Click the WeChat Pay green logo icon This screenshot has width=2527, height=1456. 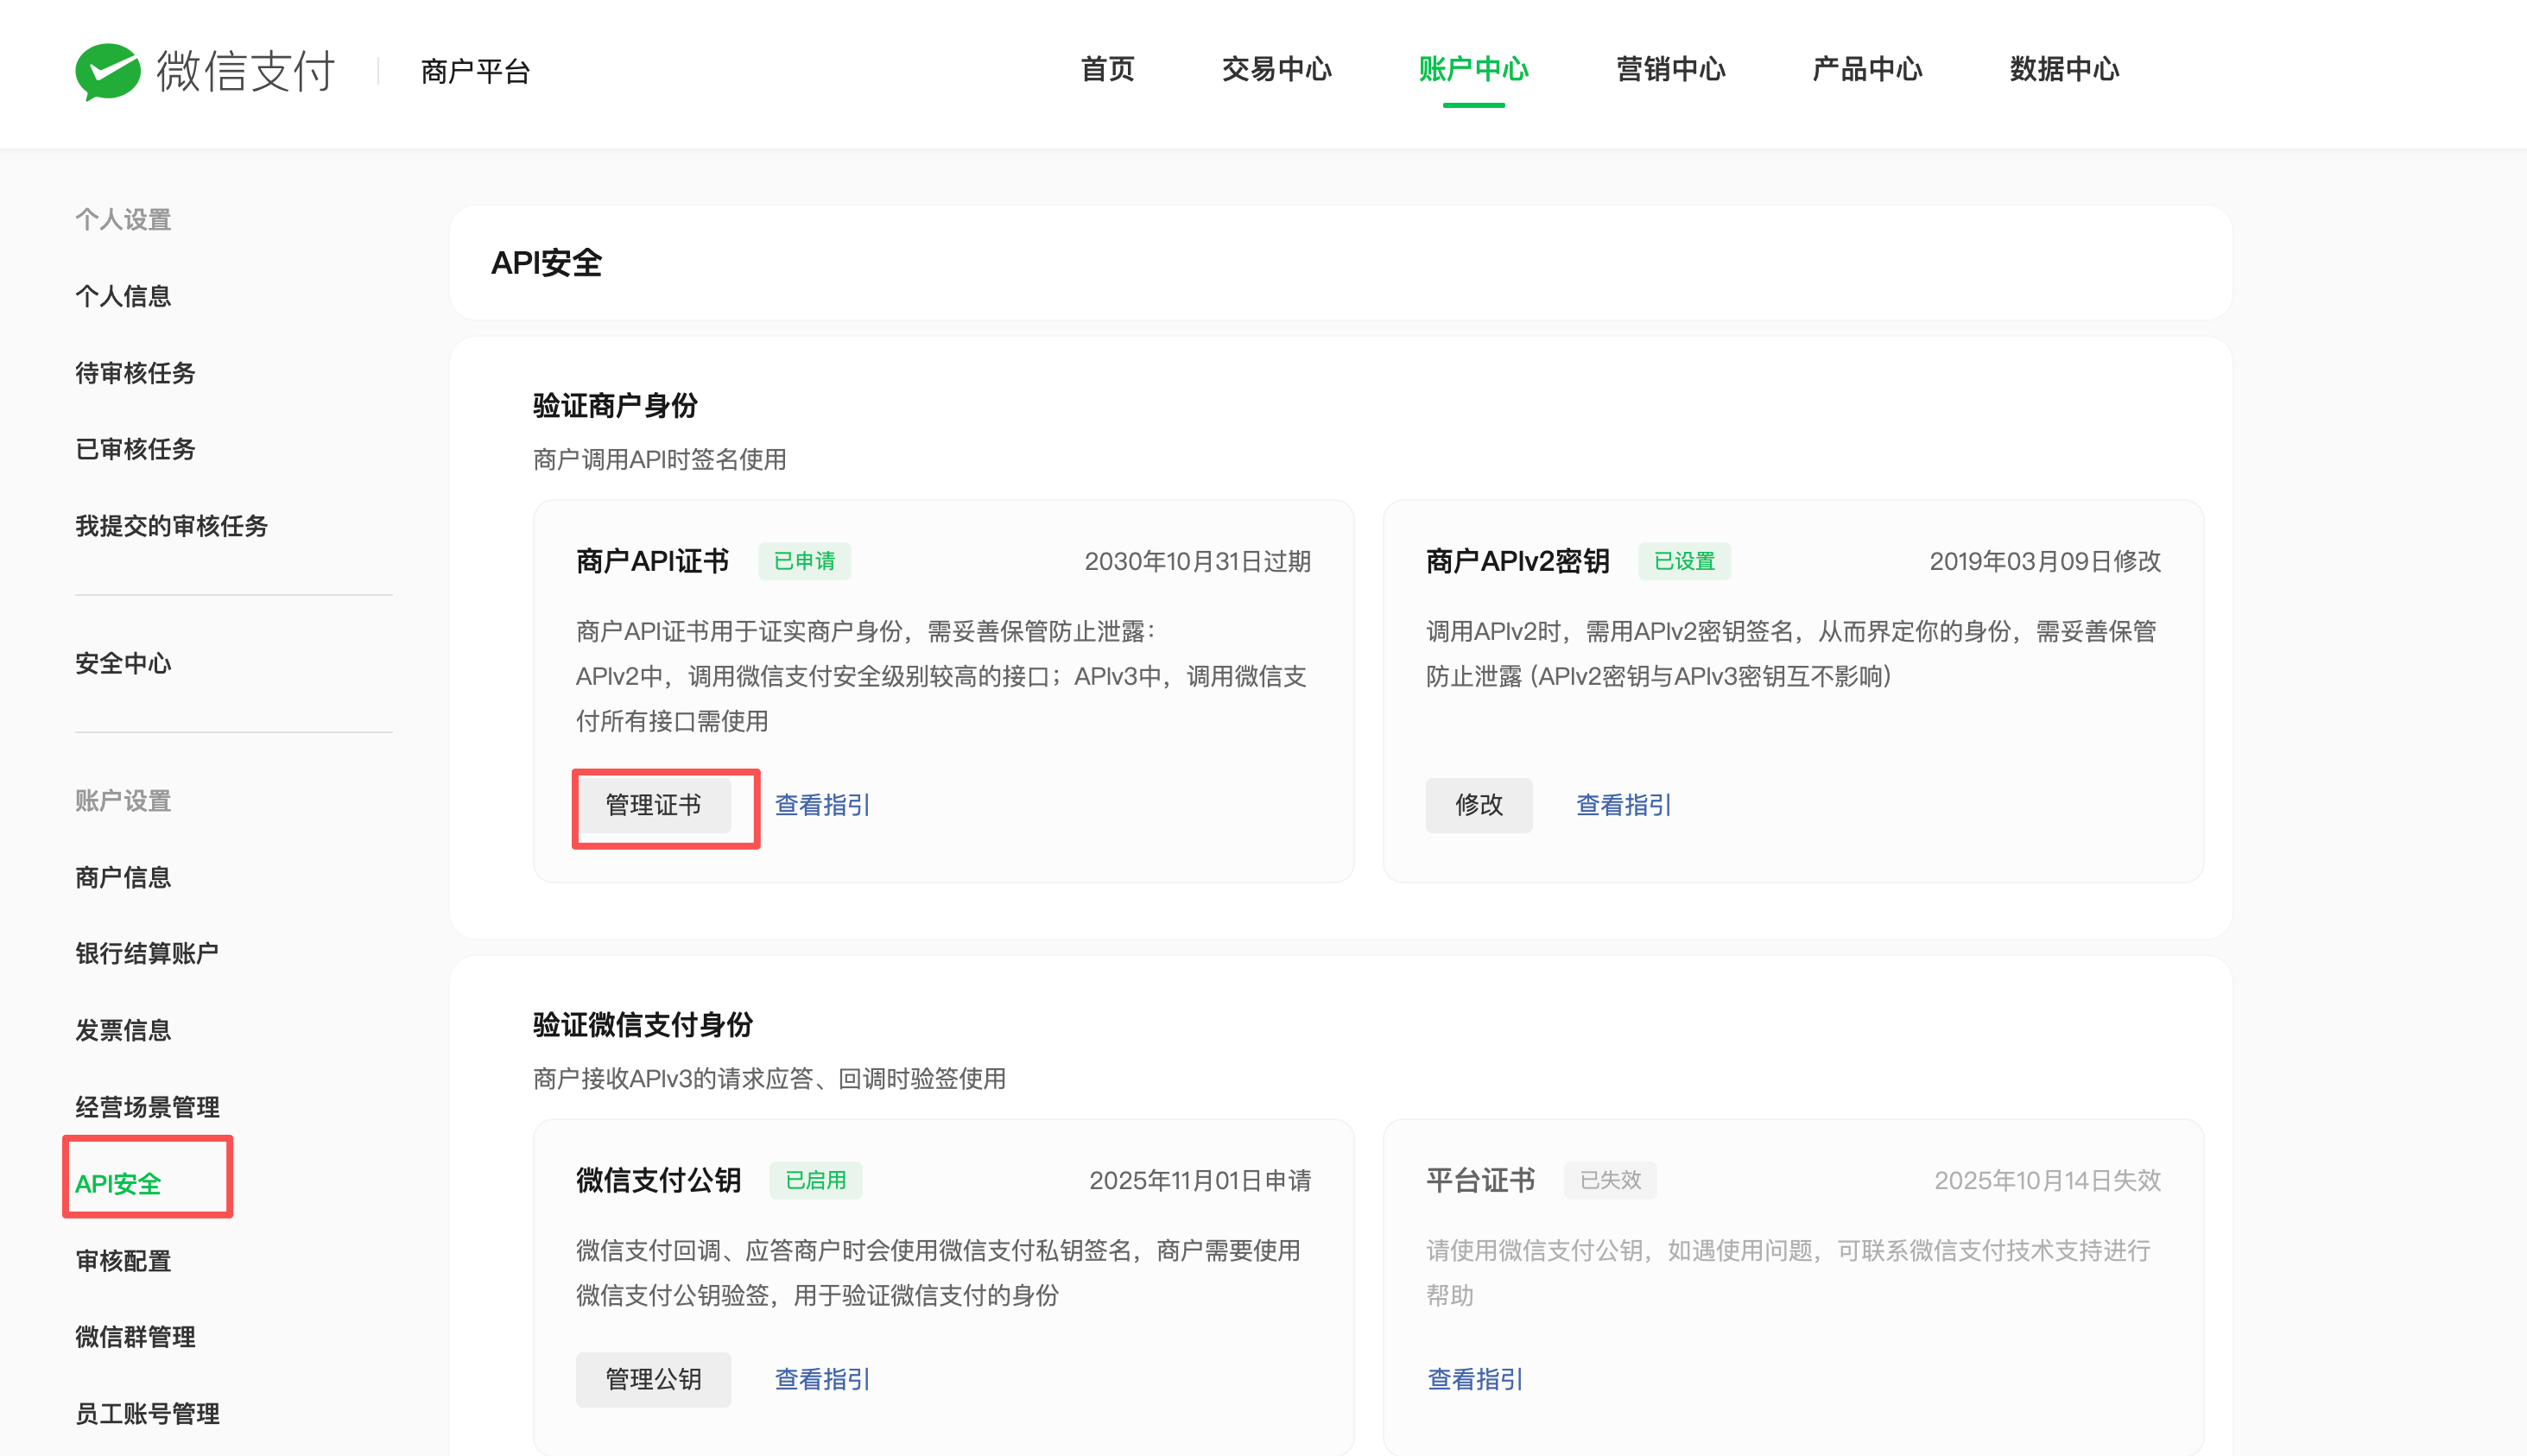[108, 71]
